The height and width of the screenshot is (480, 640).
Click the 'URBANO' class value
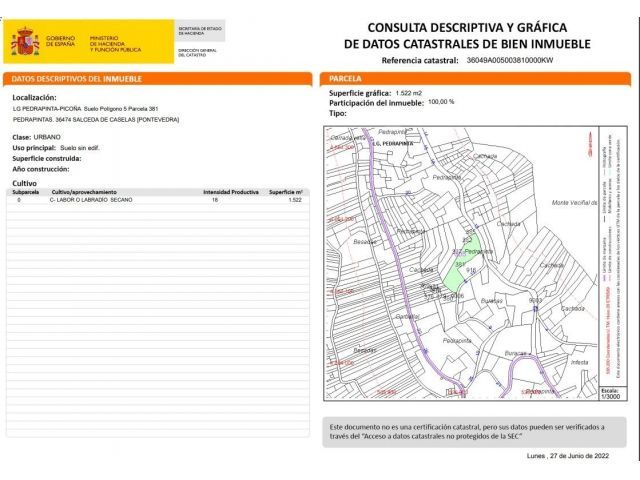point(47,137)
